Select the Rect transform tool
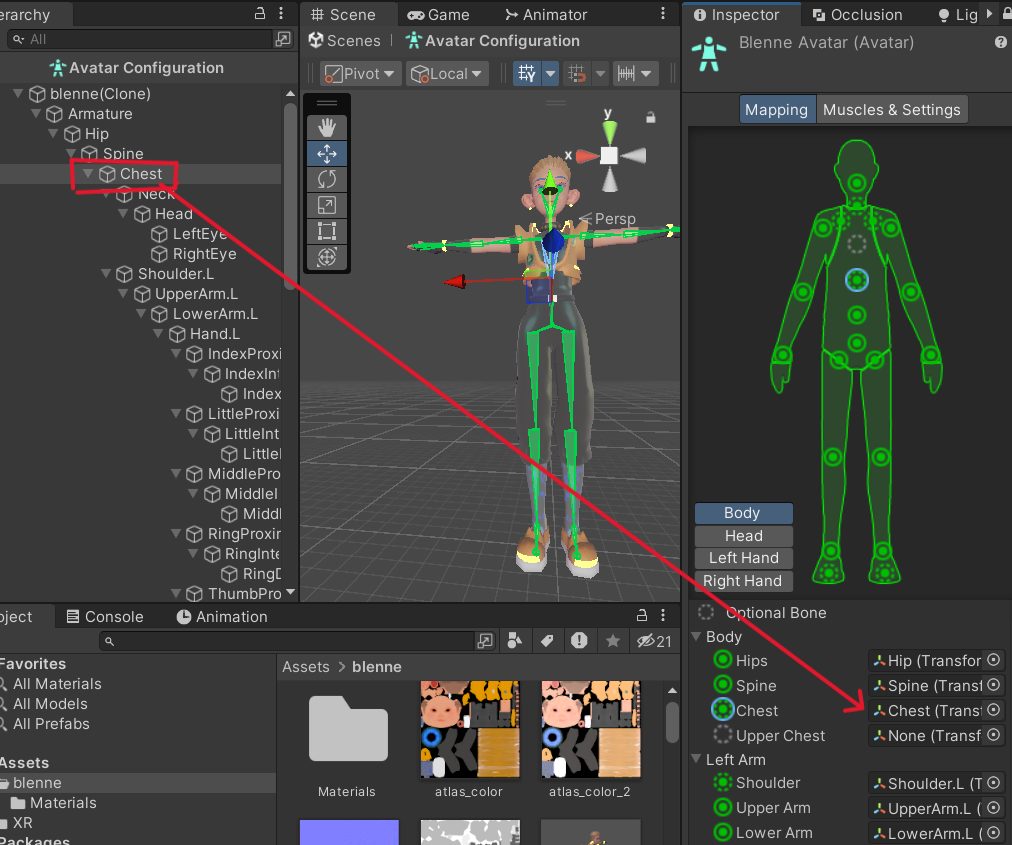Viewport: 1012px width, 845px height. coord(326,232)
